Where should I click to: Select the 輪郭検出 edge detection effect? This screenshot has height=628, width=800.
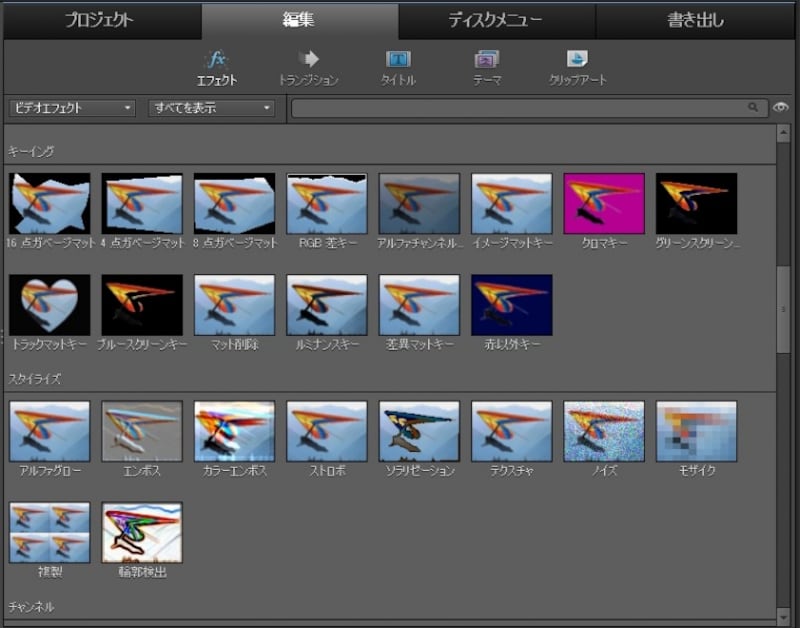tap(142, 532)
